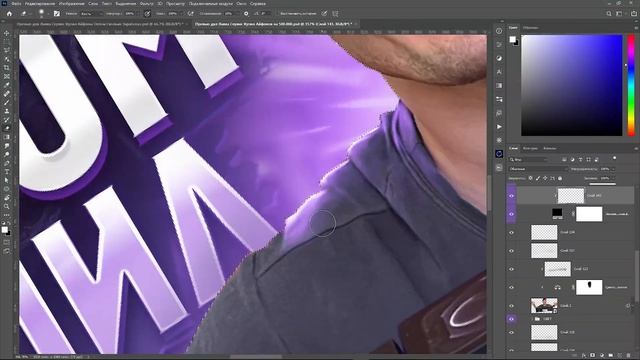Select the Rectangular Marquee tool
Screen dimensions: 640x360
(x=7, y=42)
